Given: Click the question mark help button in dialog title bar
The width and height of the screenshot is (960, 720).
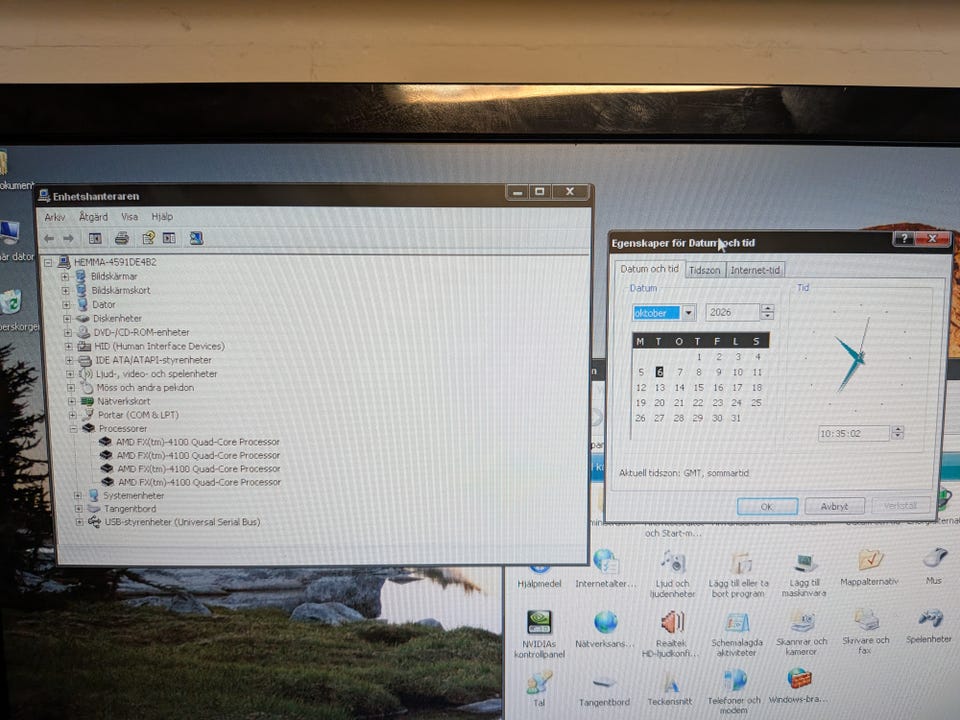Looking at the screenshot, I should click(904, 238).
